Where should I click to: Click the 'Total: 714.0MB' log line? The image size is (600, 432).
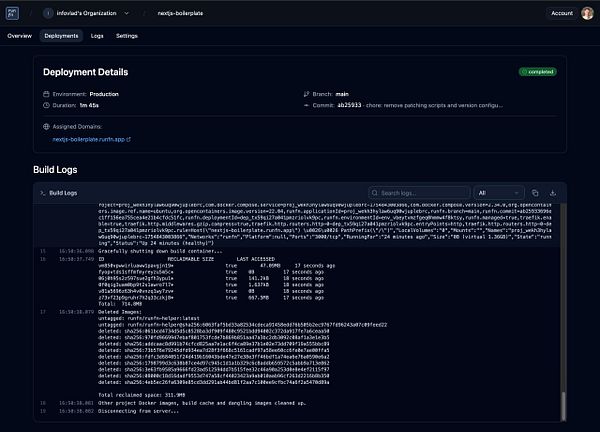120,304
